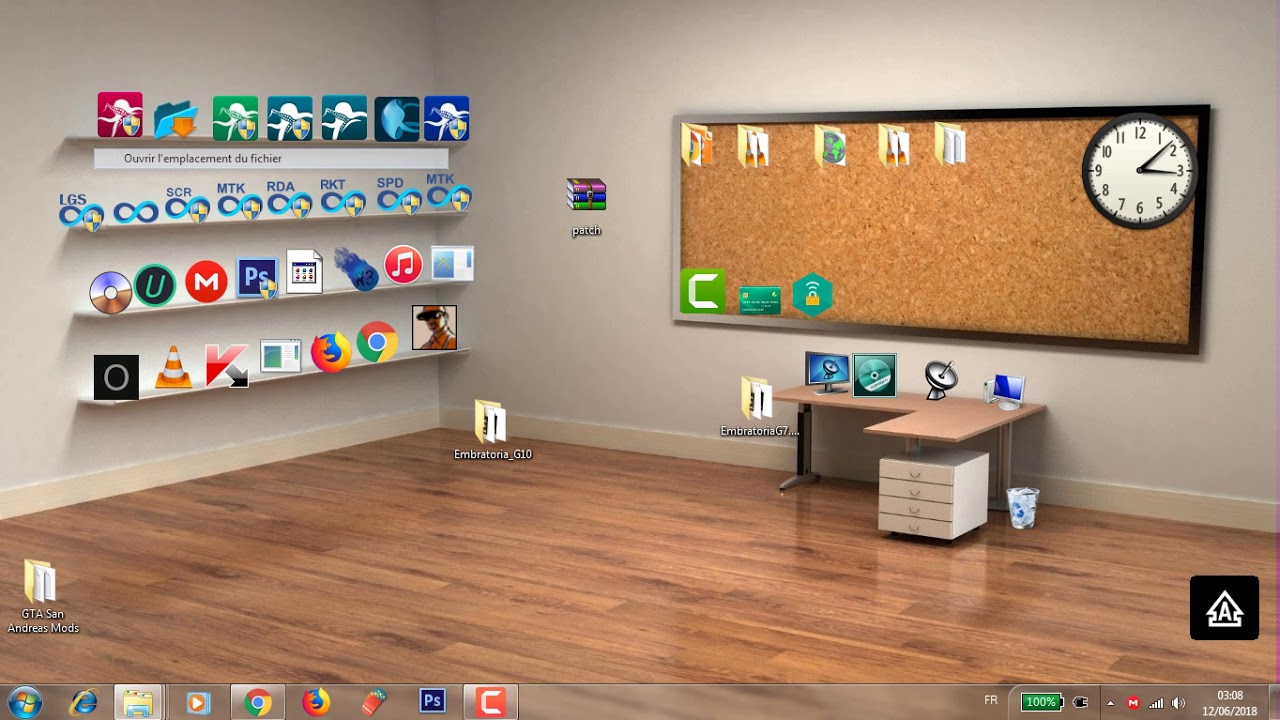
Task: Show hidden system tray icons
Action: [x=1110, y=703]
